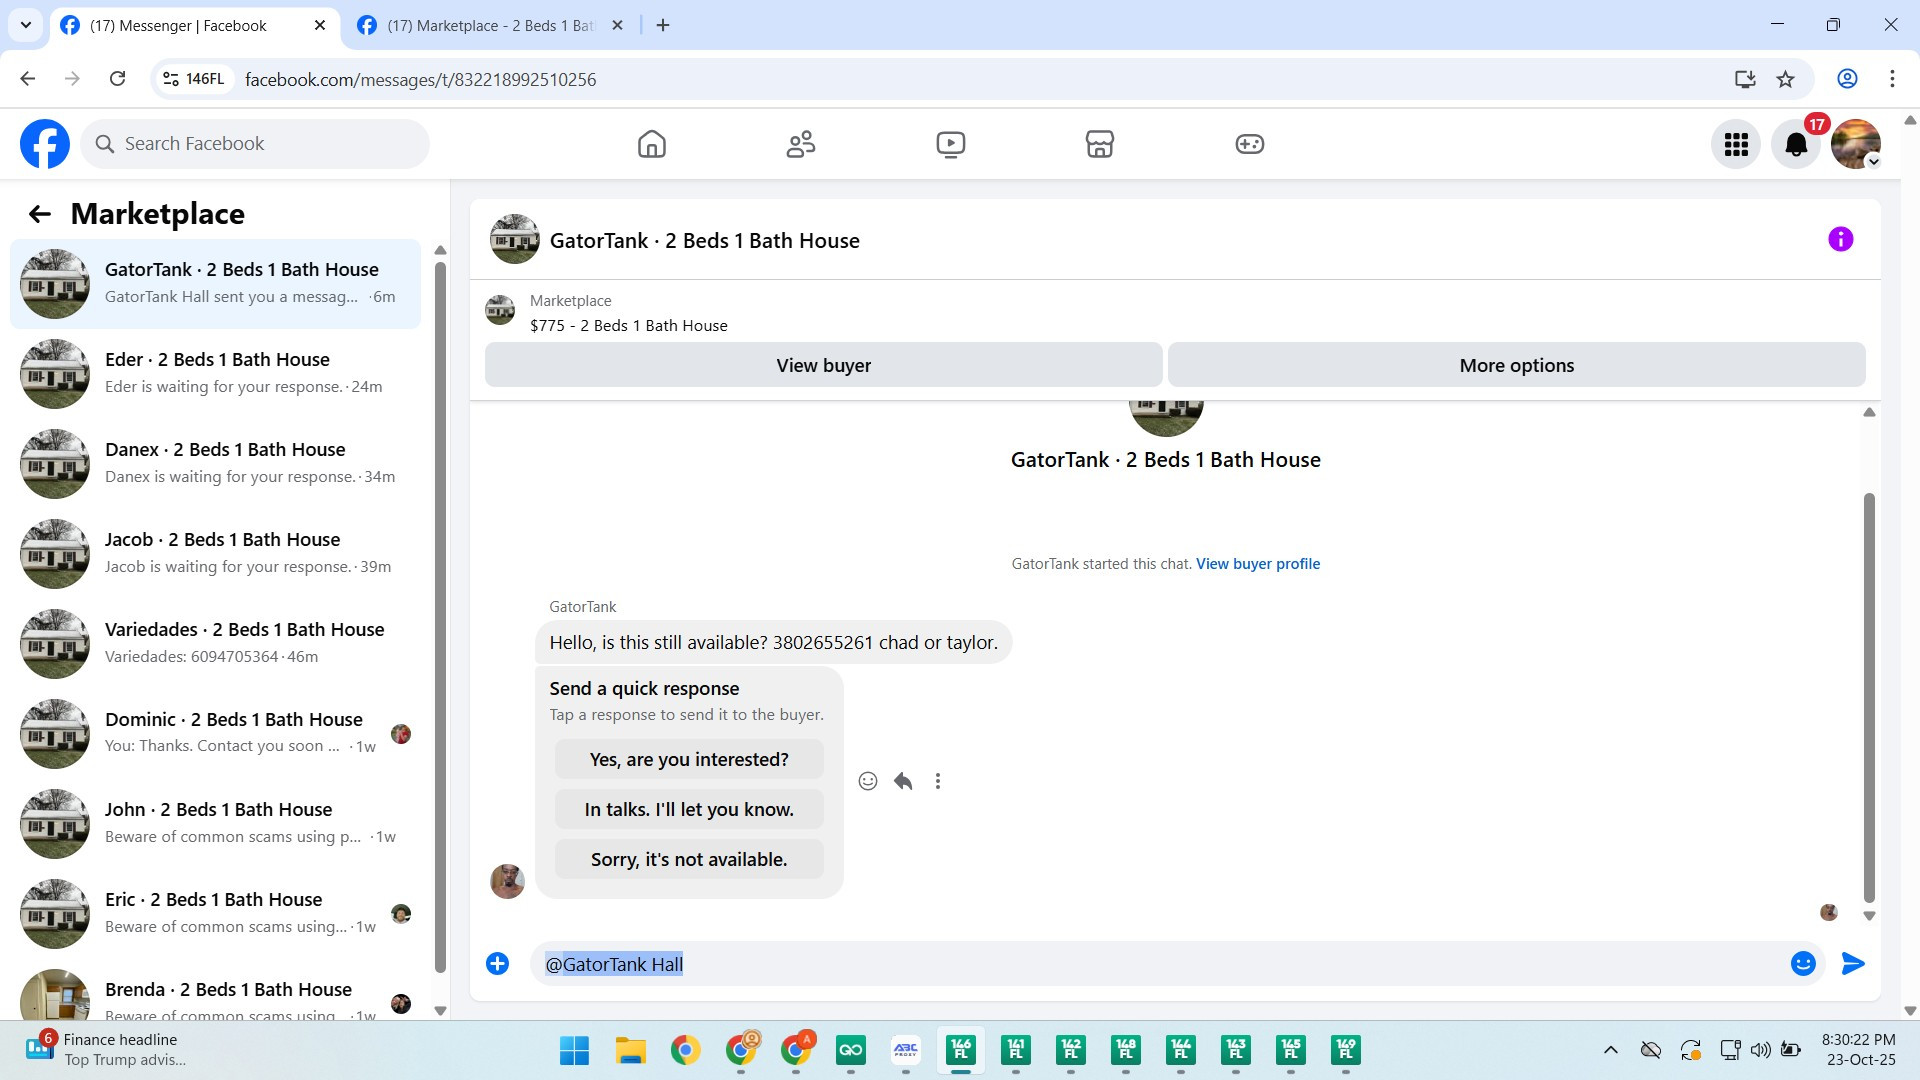The height and width of the screenshot is (1080, 1920).
Task: Click the conversation list vertical scrollbar
Action: point(440,600)
